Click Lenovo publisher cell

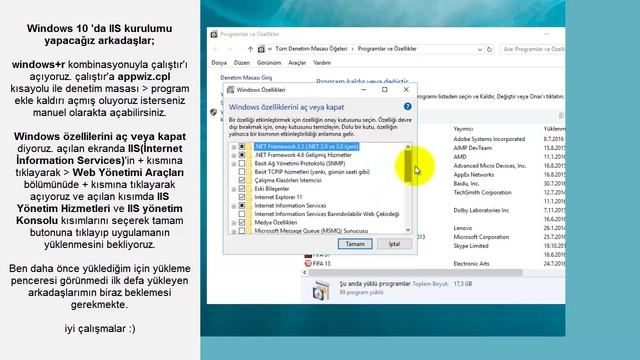click(463, 228)
